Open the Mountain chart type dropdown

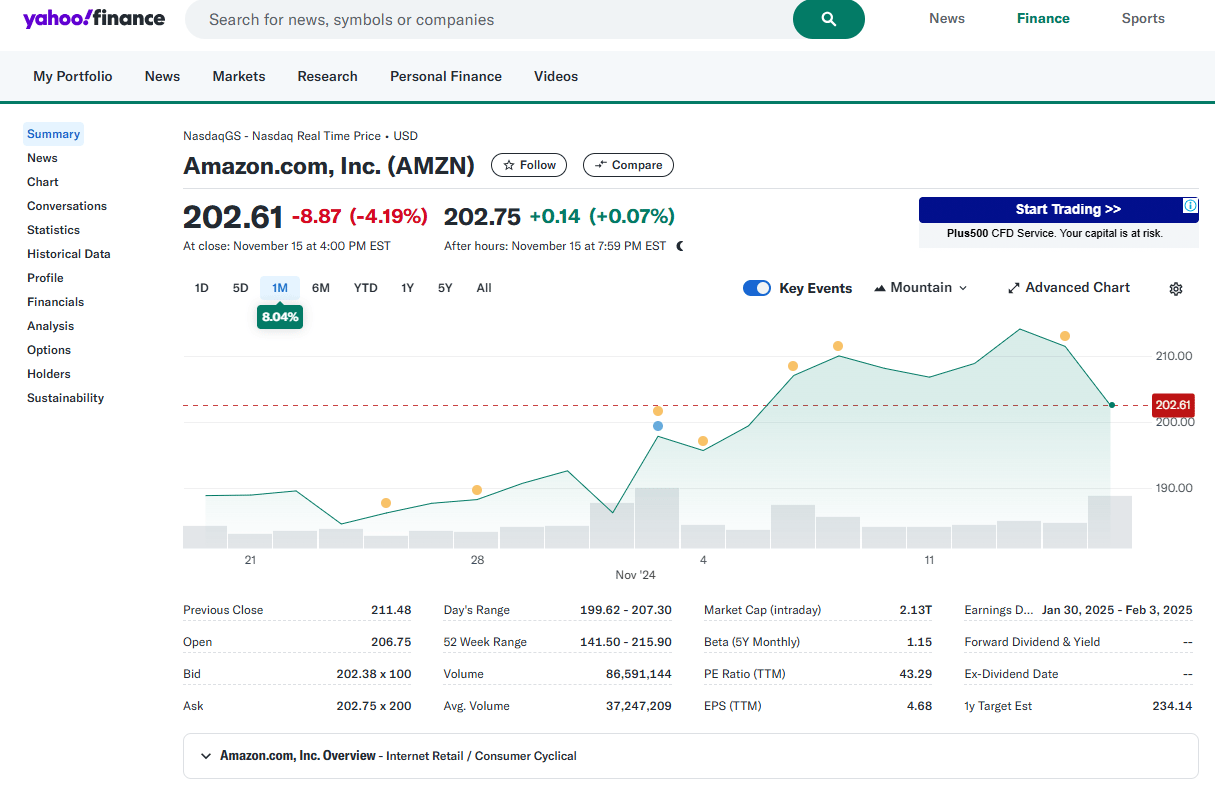[x=921, y=288]
